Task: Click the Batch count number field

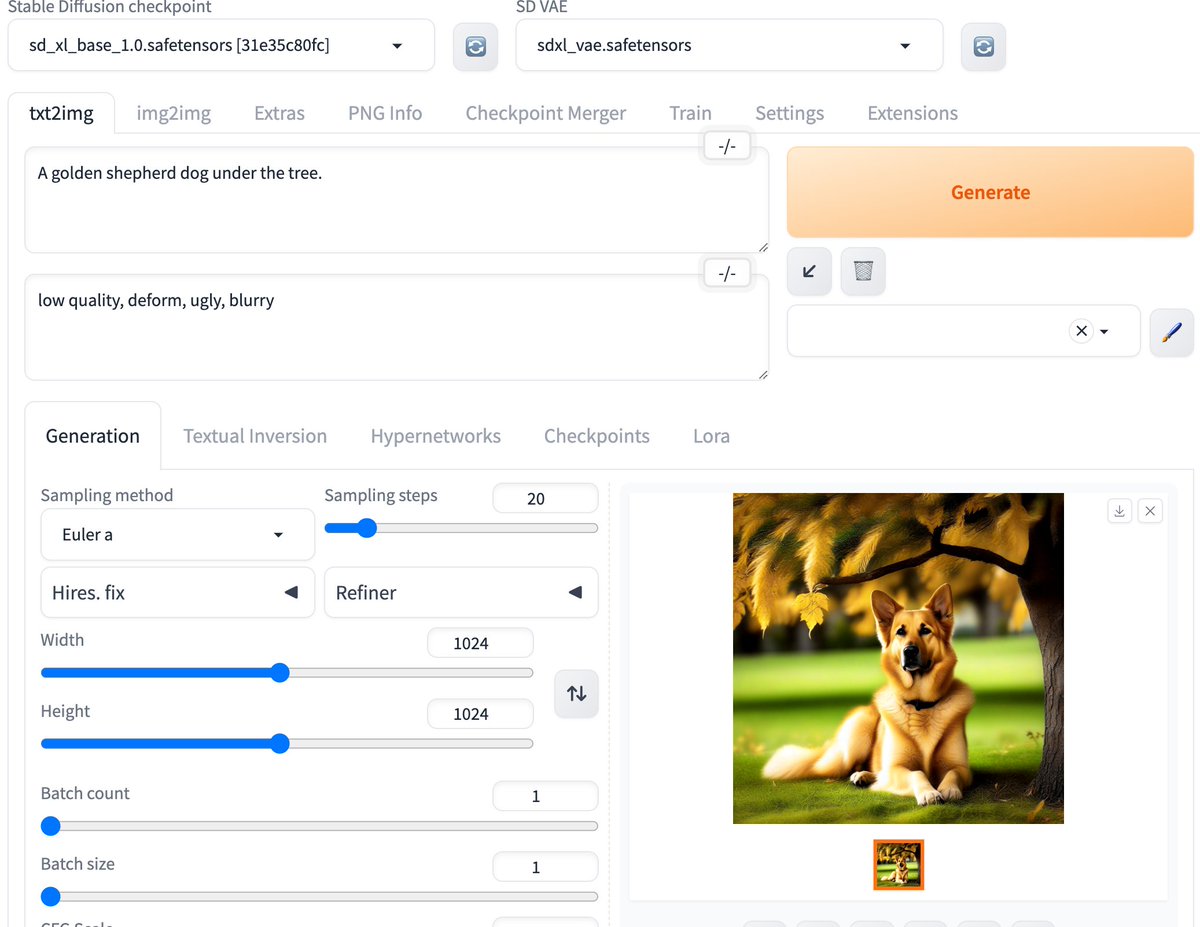Action: point(545,796)
